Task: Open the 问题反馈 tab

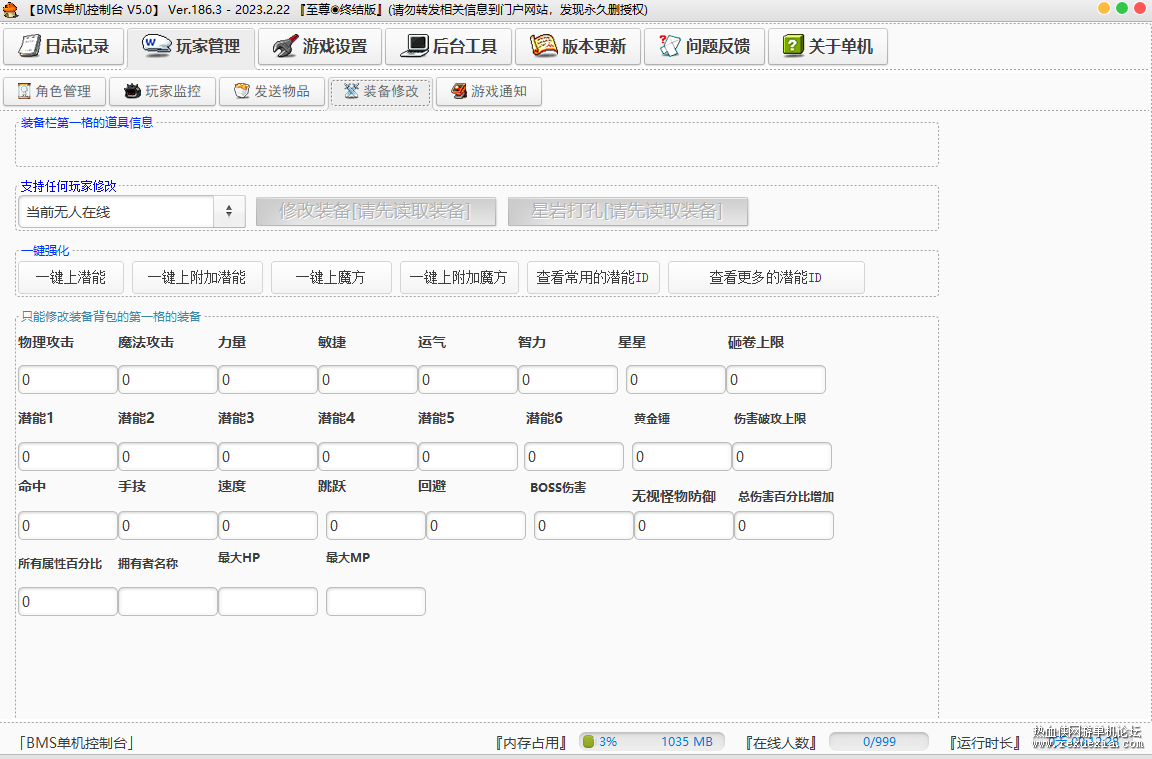Action: [705, 46]
